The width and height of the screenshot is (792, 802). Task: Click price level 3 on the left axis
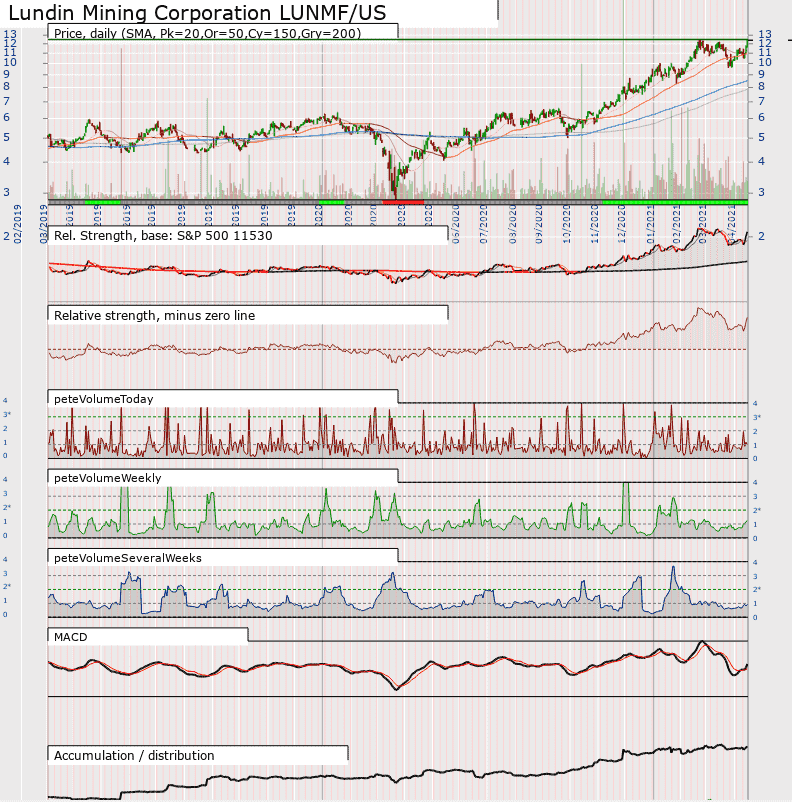(x=7, y=192)
